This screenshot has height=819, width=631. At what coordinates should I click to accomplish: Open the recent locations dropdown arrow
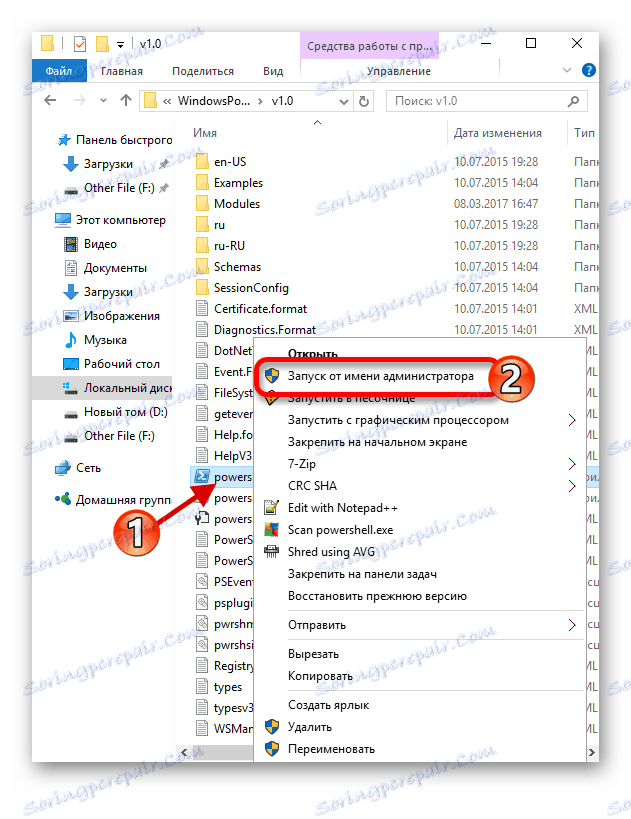[103, 100]
